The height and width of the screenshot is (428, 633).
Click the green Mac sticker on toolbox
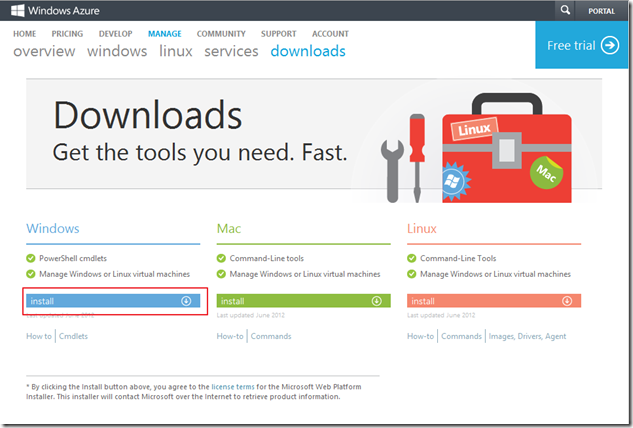tap(547, 173)
